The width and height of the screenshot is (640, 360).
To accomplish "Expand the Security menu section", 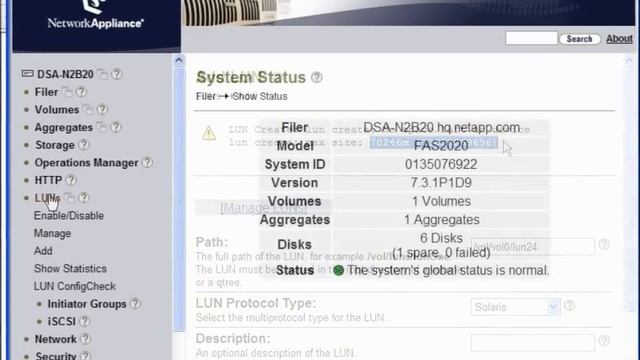I will 56,356.
